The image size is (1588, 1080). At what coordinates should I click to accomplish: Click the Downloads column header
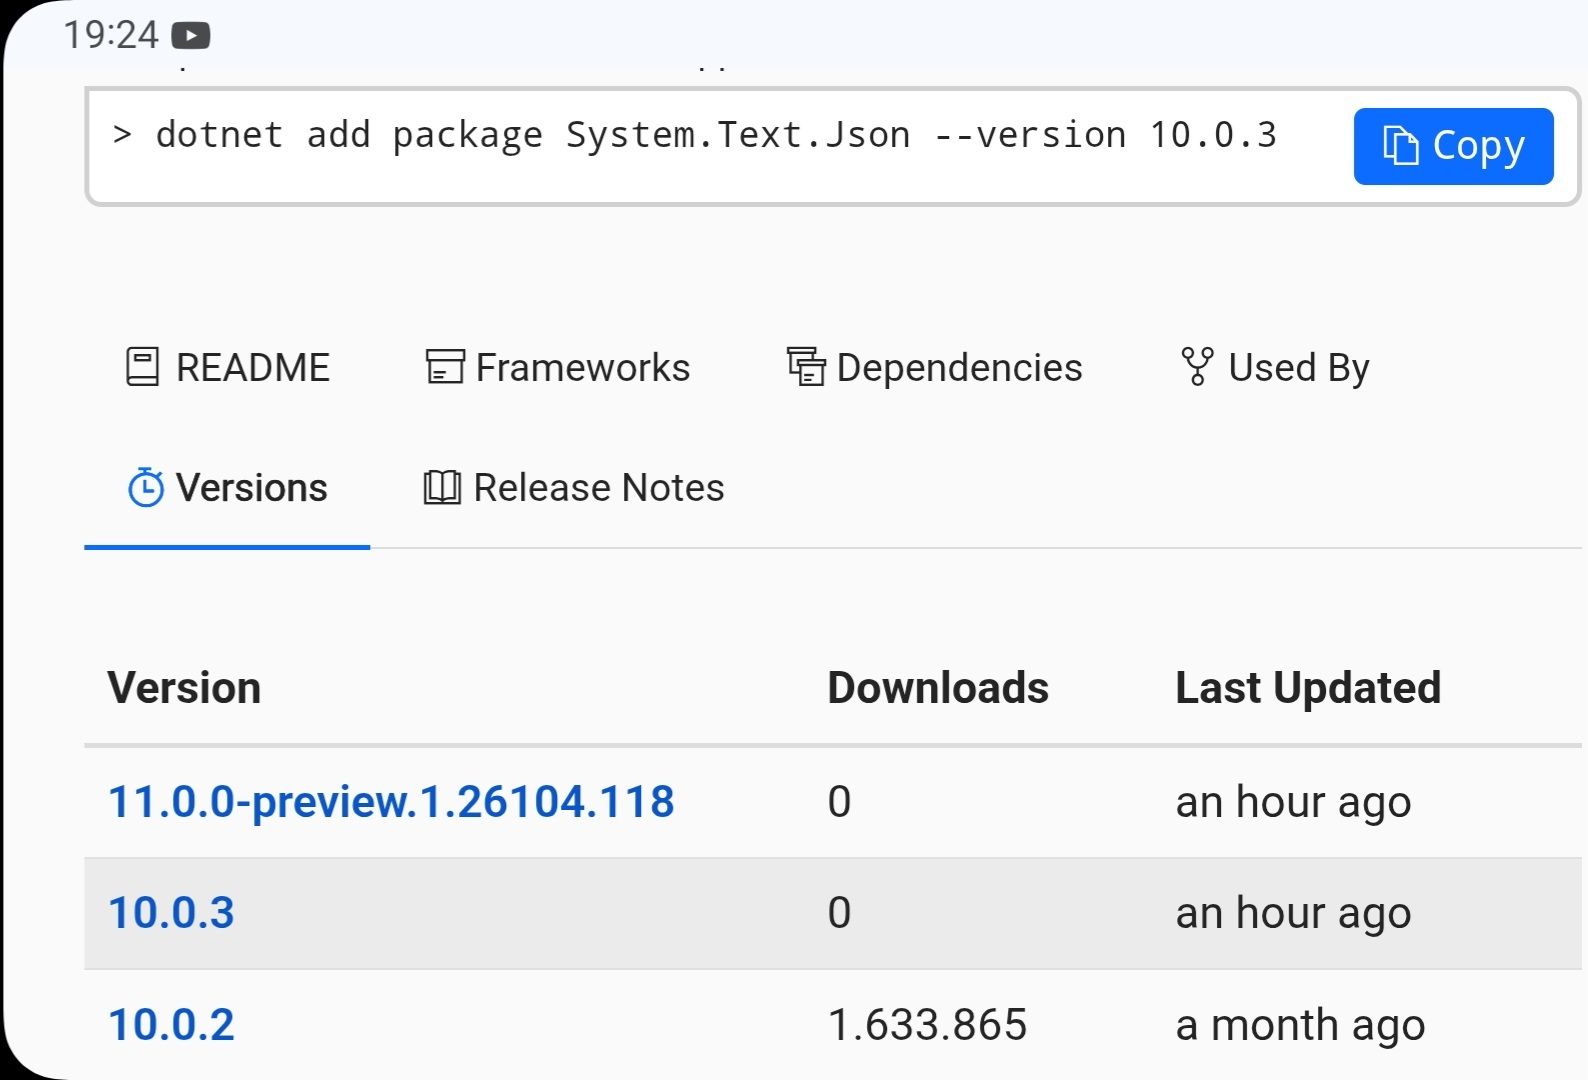[937, 688]
